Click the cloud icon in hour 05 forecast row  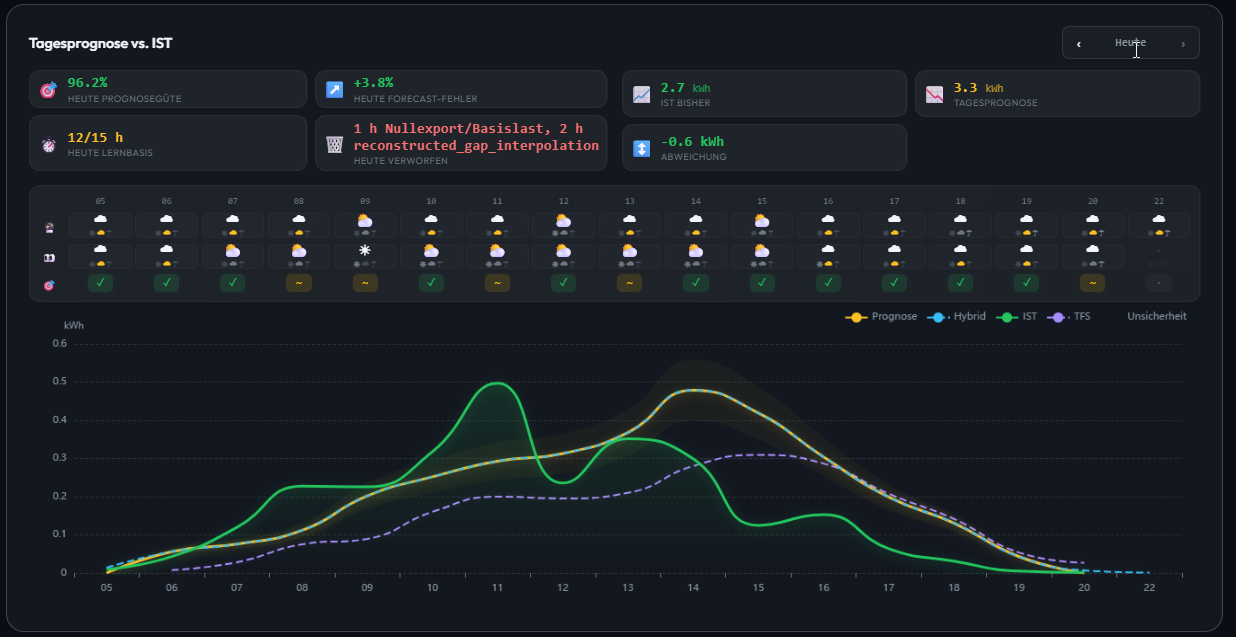coord(100,219)
